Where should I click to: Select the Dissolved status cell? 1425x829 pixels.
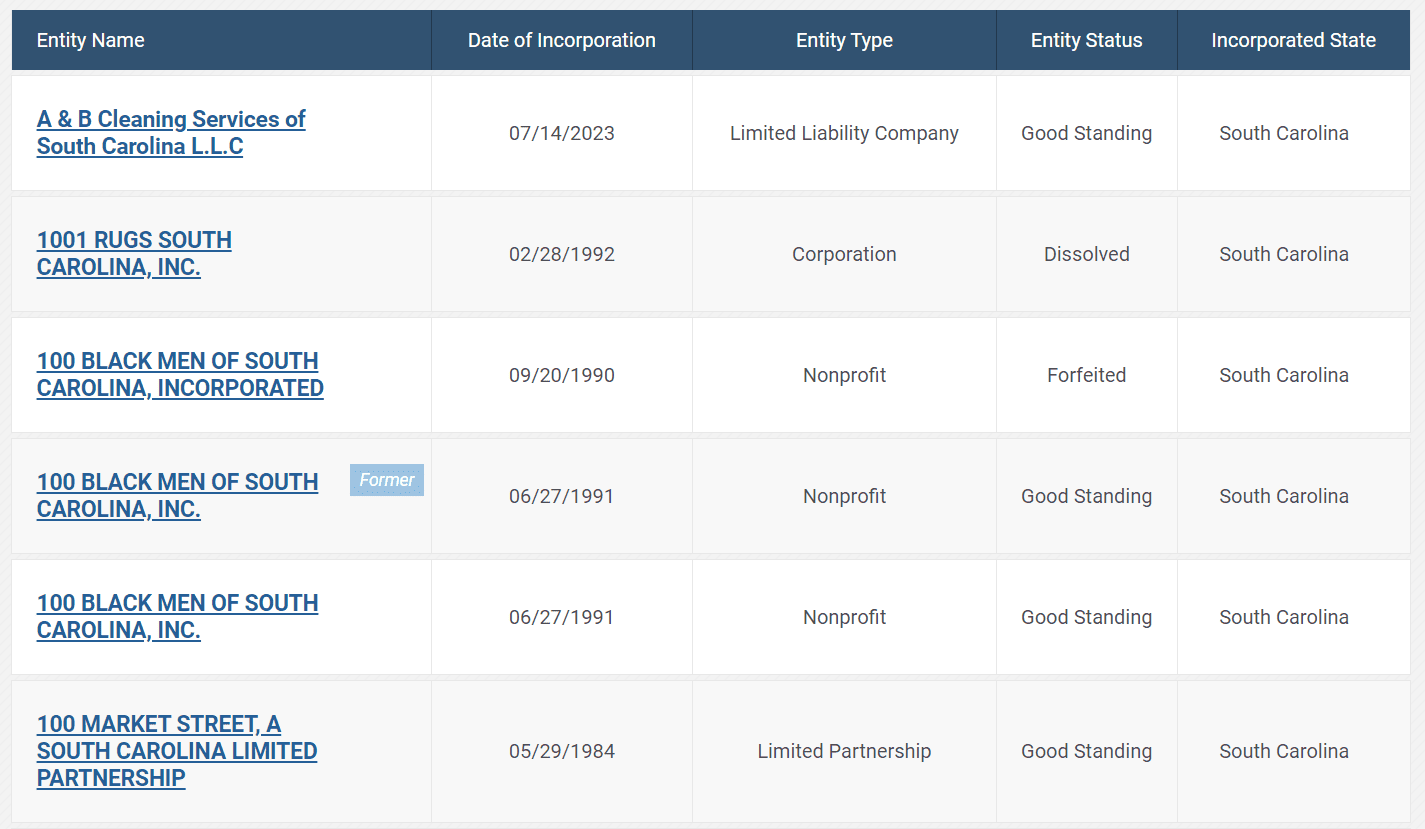coord(1086,254)
